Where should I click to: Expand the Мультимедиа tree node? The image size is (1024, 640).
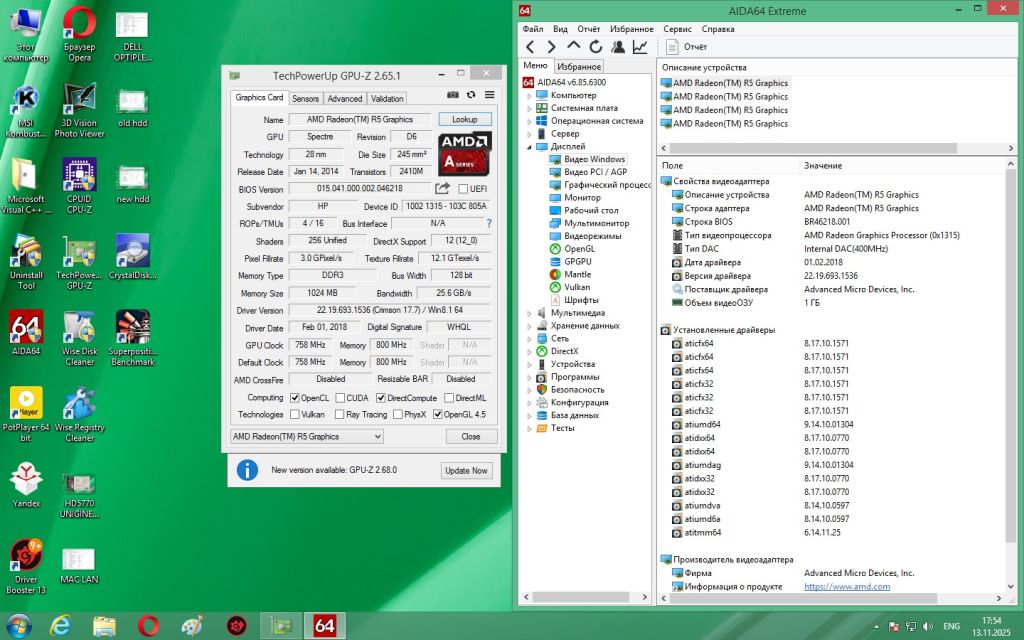point(529,313)
